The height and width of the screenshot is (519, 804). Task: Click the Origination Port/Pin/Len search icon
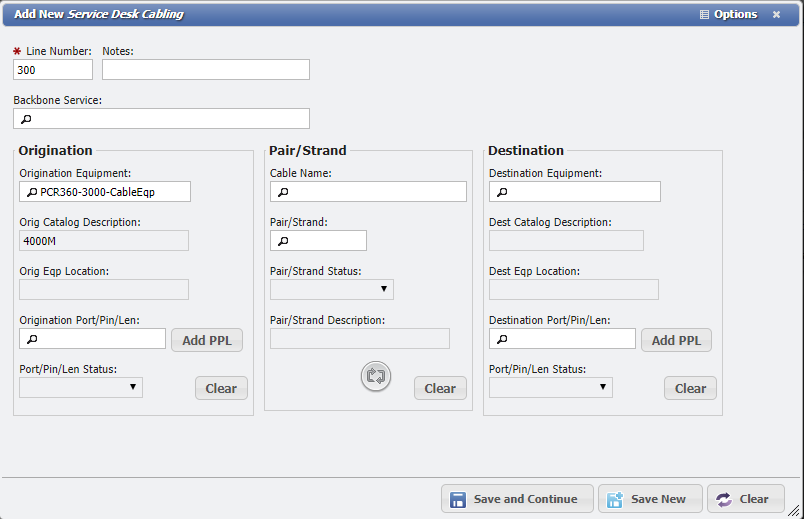click(x=32, y=340)
